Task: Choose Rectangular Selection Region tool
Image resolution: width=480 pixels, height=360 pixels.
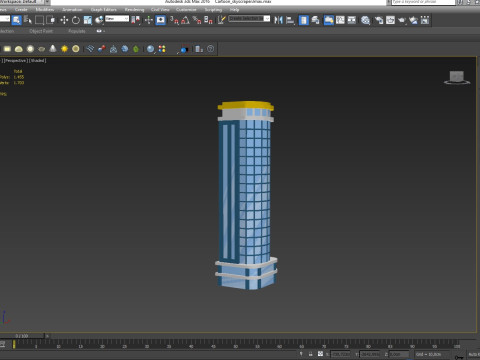Action: 39,20
